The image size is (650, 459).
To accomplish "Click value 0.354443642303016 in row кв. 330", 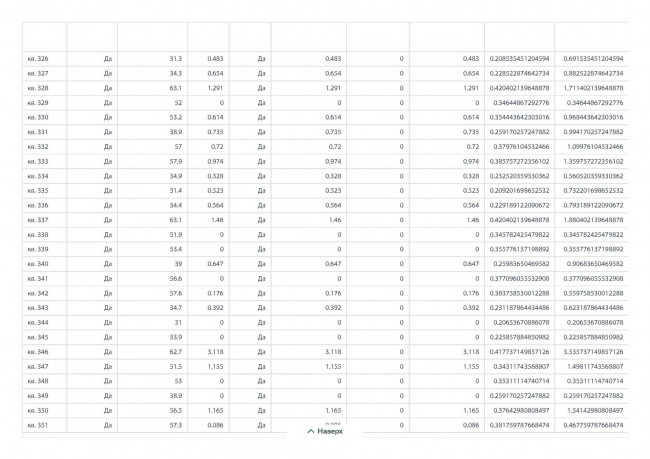I will pos(519,117).
